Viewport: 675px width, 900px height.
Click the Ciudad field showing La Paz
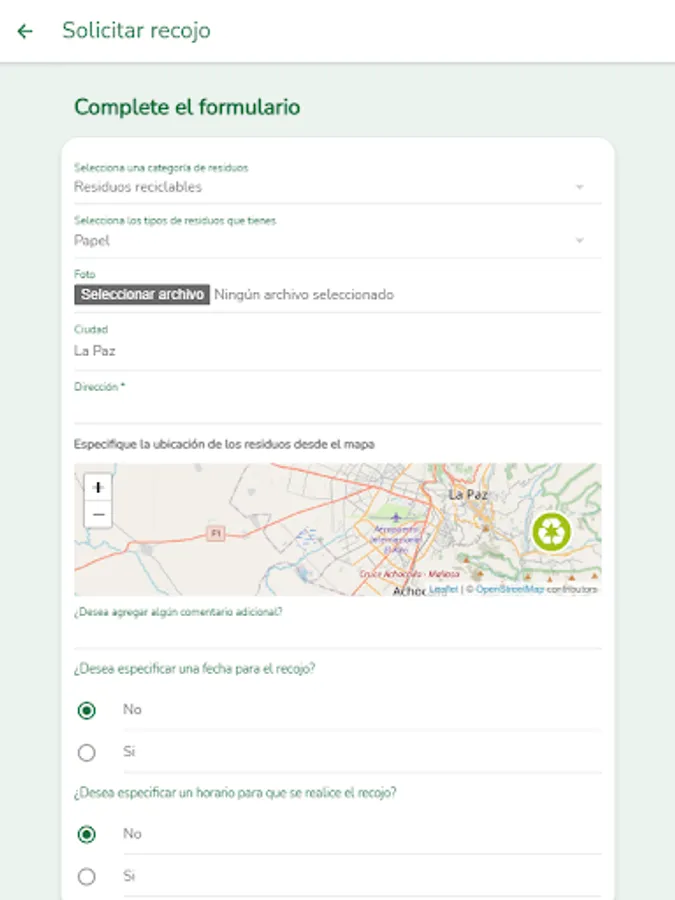(337, 351)
